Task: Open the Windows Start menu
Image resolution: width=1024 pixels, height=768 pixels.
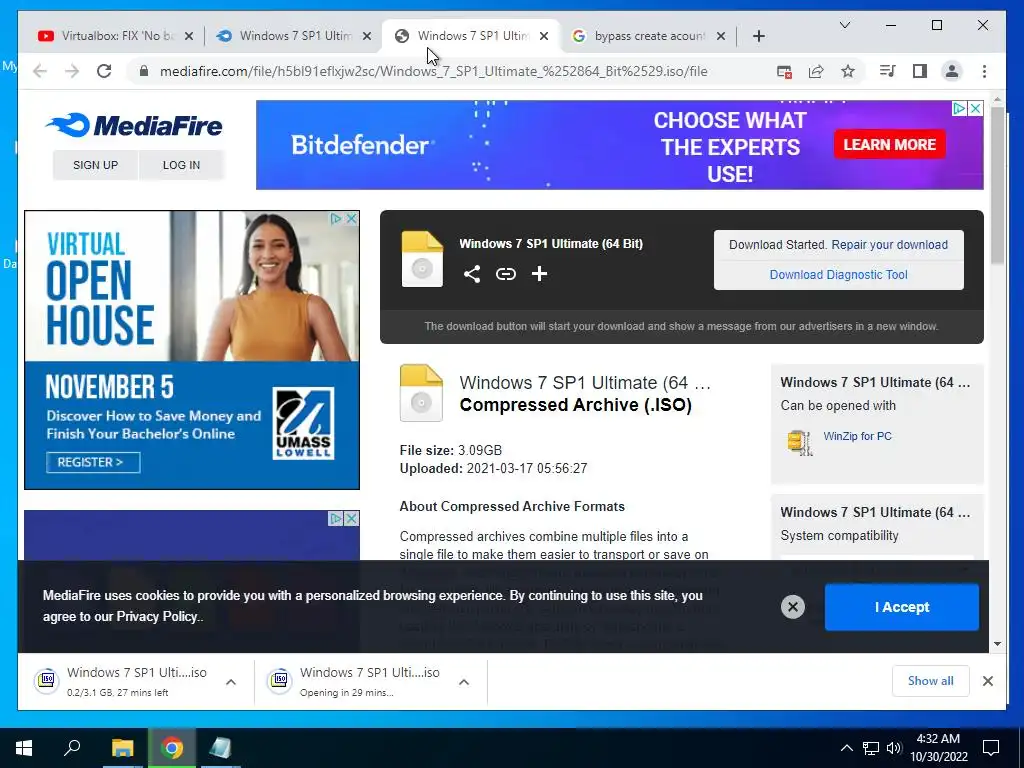Action: pos(24,748)
